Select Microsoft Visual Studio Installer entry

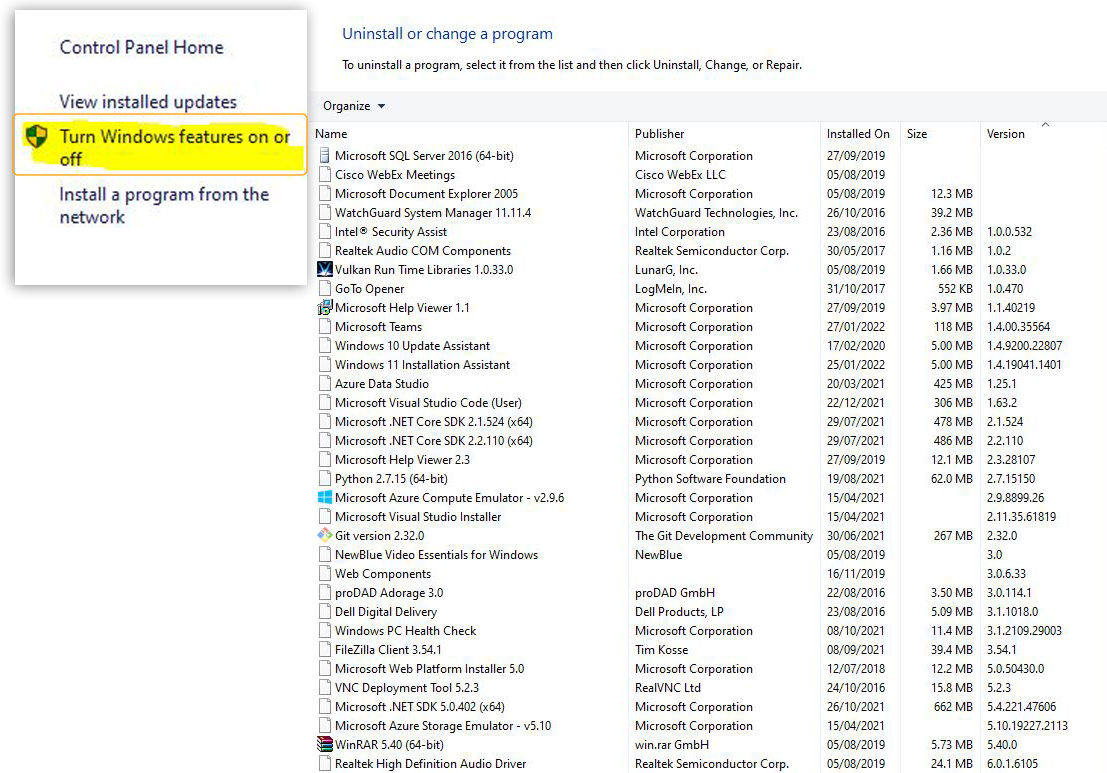418,517
